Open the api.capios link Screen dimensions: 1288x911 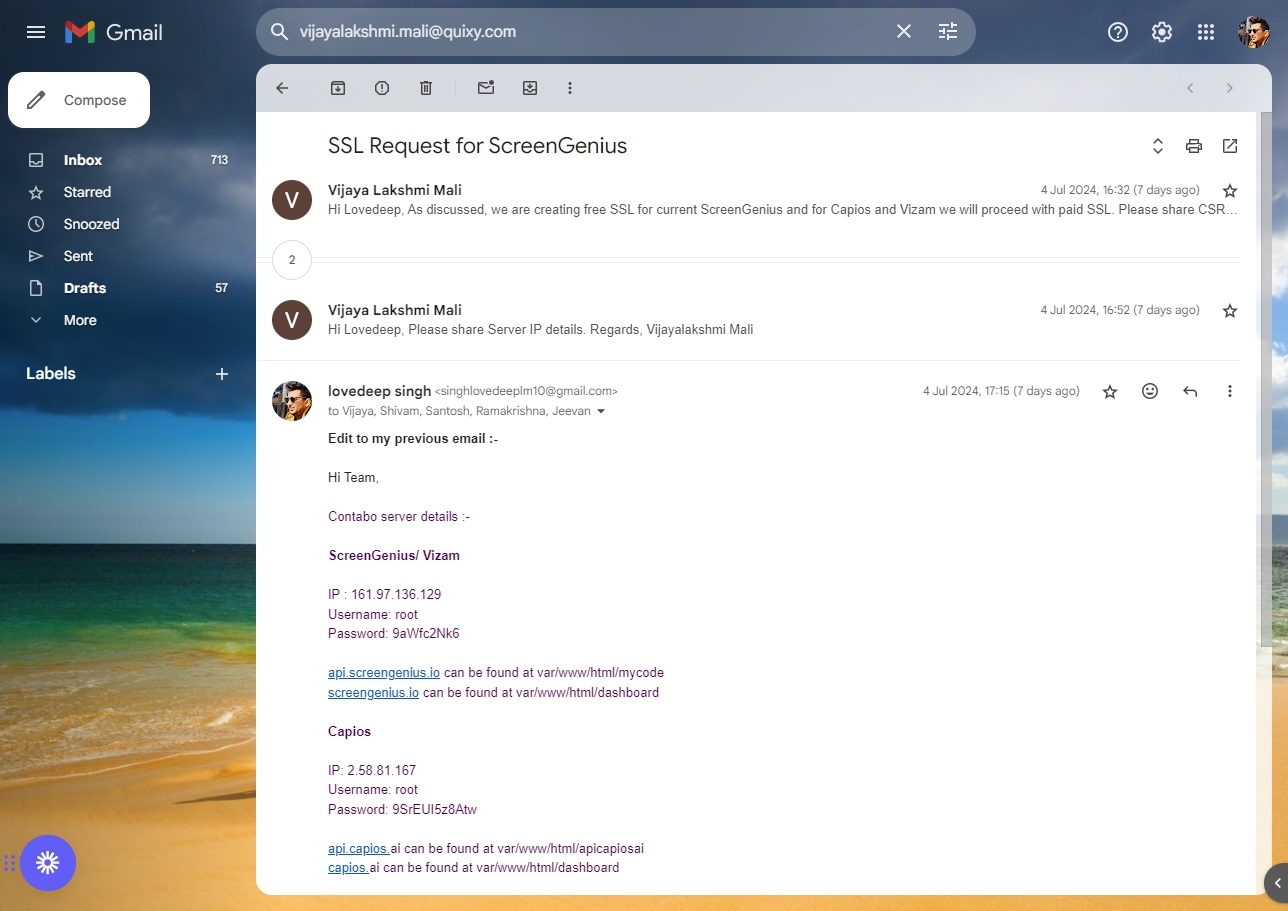point(359,848)
